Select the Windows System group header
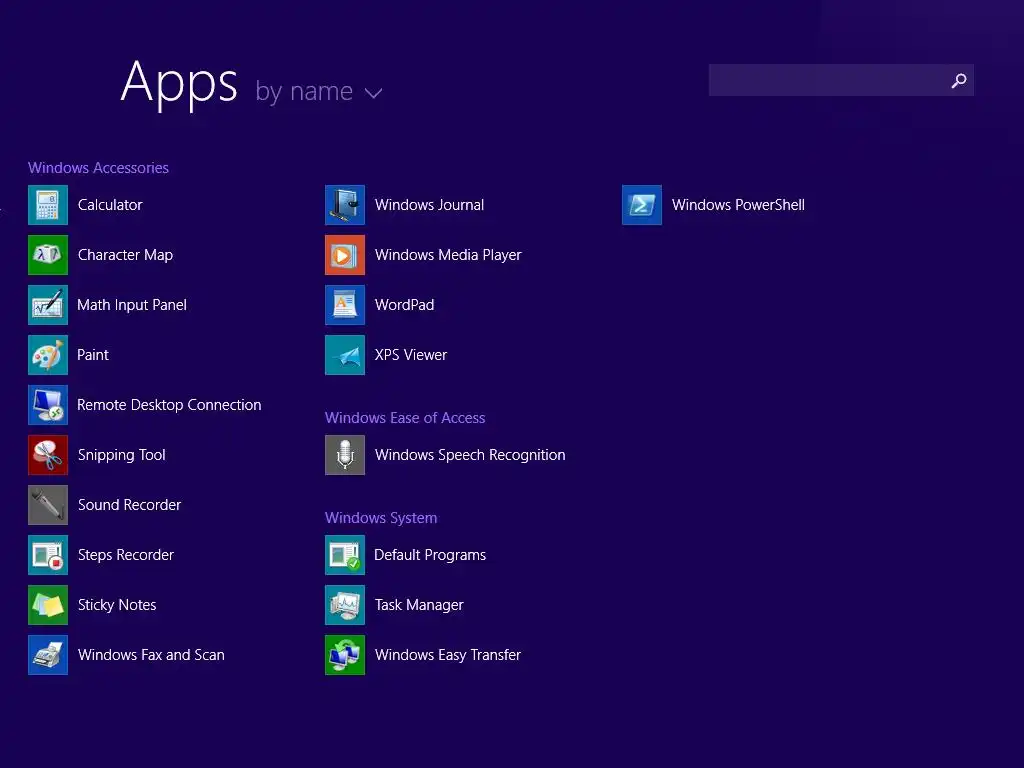The height and width of the screenshot is (768, 1024). pos(381,518)
